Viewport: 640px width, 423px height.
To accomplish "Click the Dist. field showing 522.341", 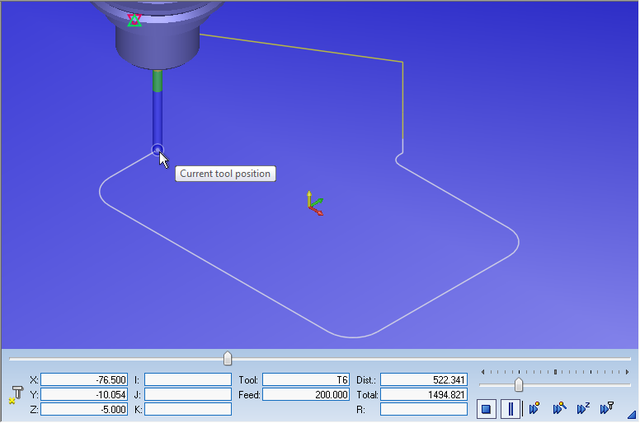I will 424,380.
